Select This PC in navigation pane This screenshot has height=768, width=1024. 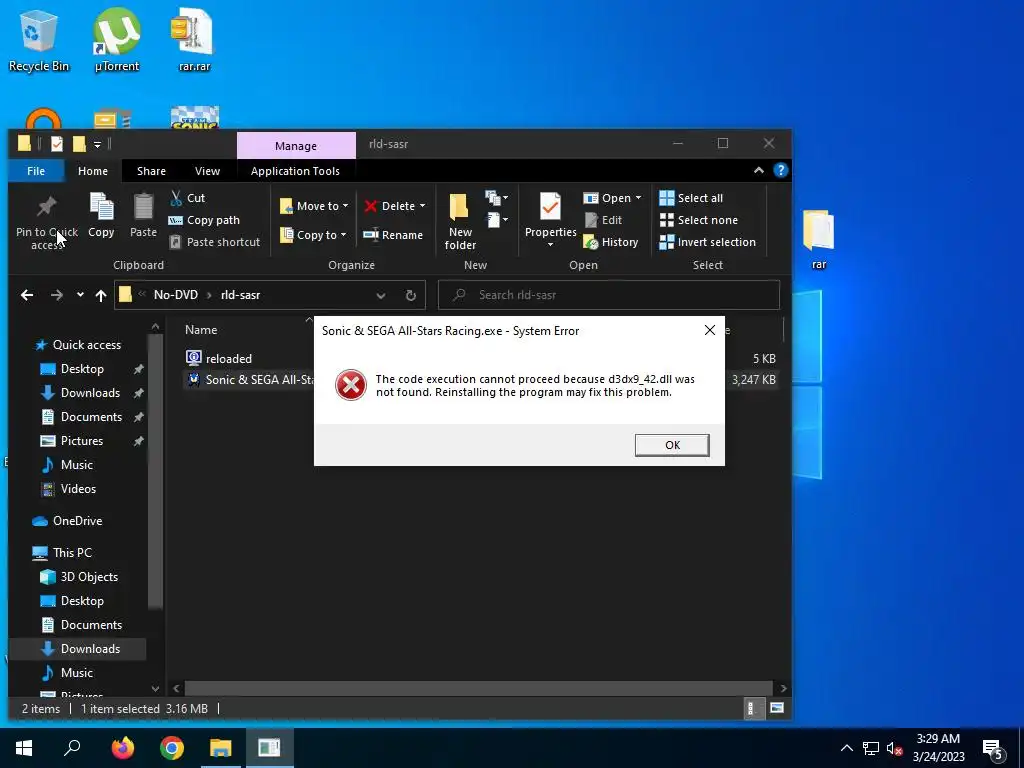pyautogui.click(x=72, y=553)
